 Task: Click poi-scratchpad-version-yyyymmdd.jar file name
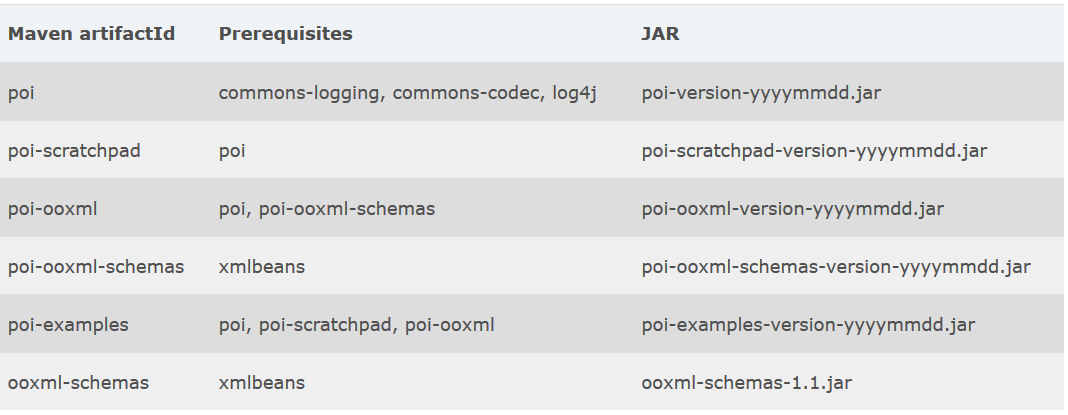(814, 151)
